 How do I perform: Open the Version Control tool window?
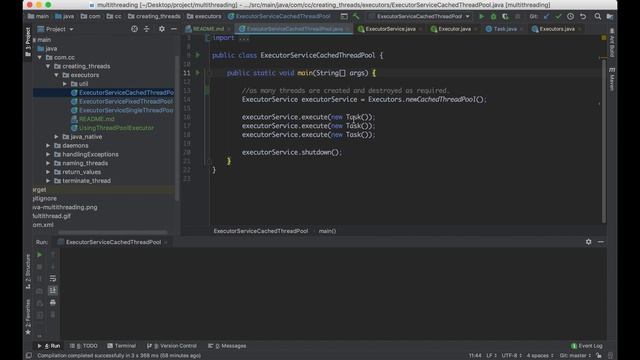172,346
